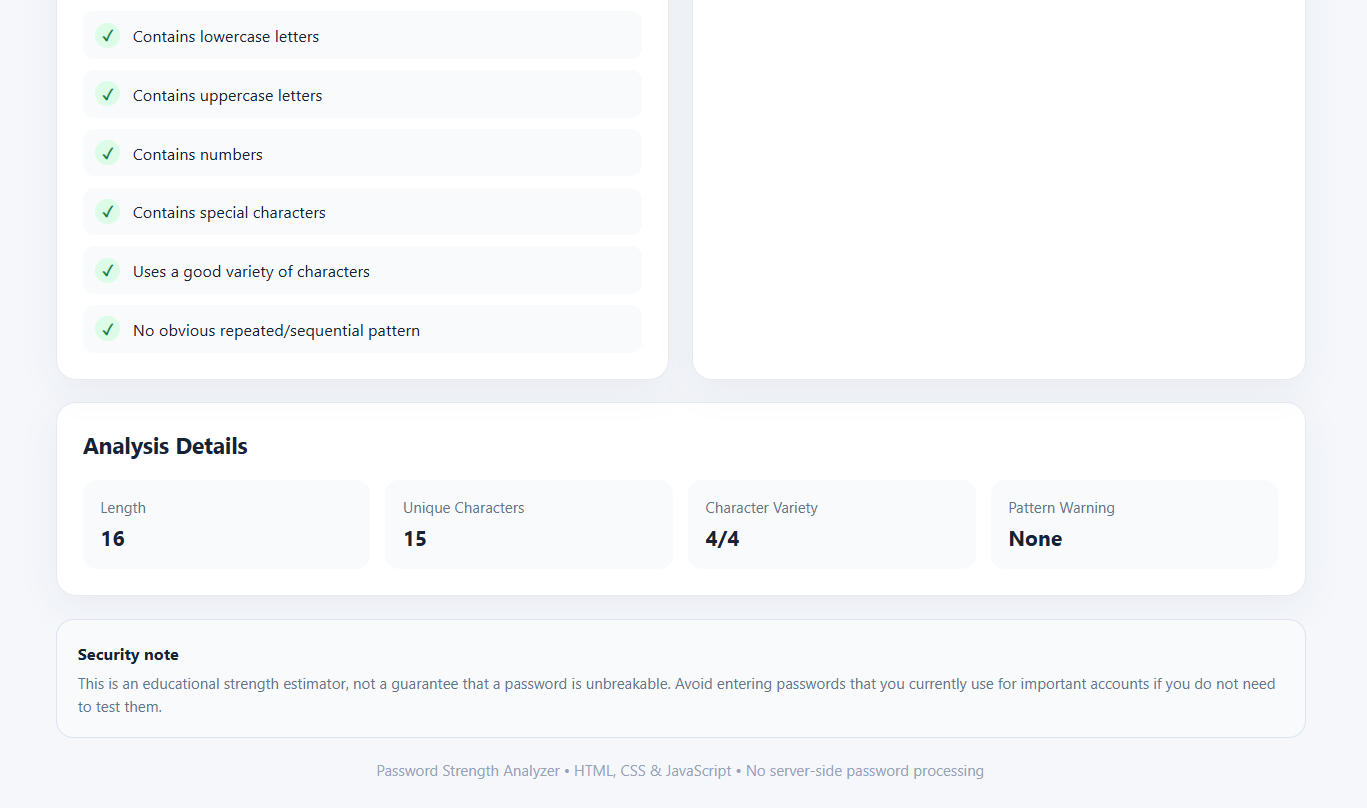Viewport: 1367px width, 808px height.
Task: Select 'No obvious repeated/sequential pattern' text
Action: click(x=276, y=331)
